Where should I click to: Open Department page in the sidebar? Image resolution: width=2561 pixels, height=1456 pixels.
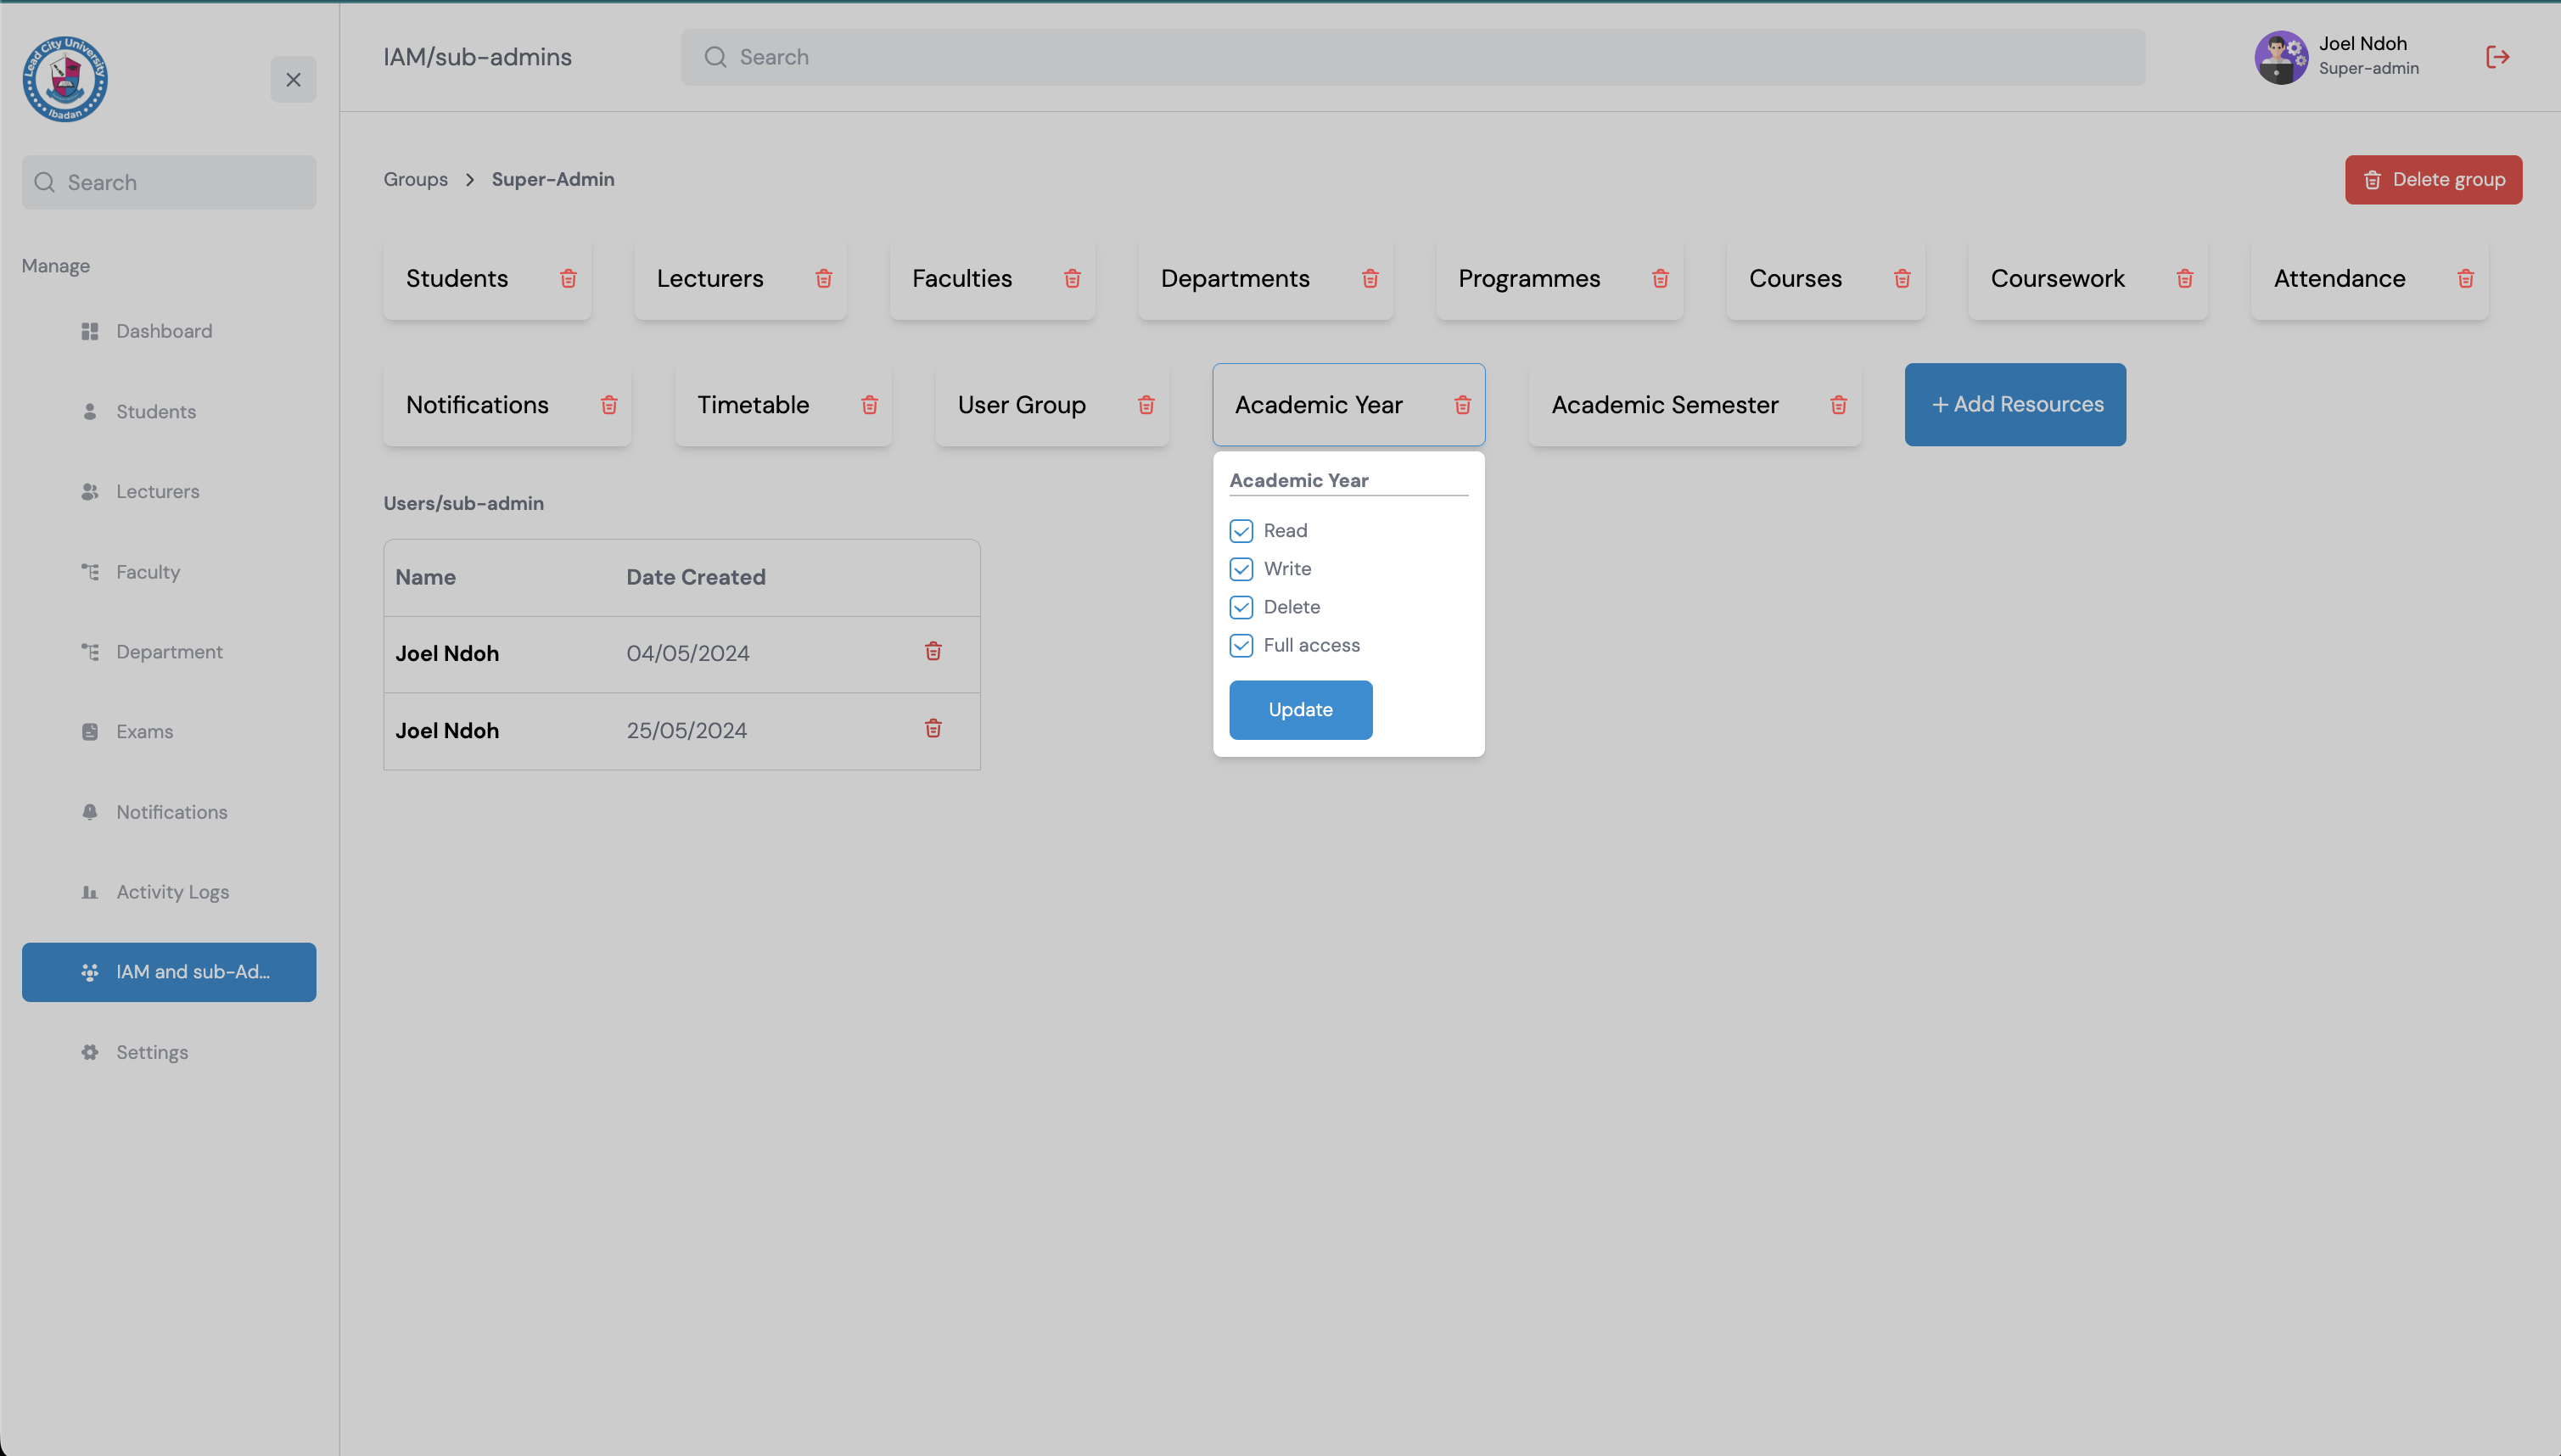coord(169,652)
